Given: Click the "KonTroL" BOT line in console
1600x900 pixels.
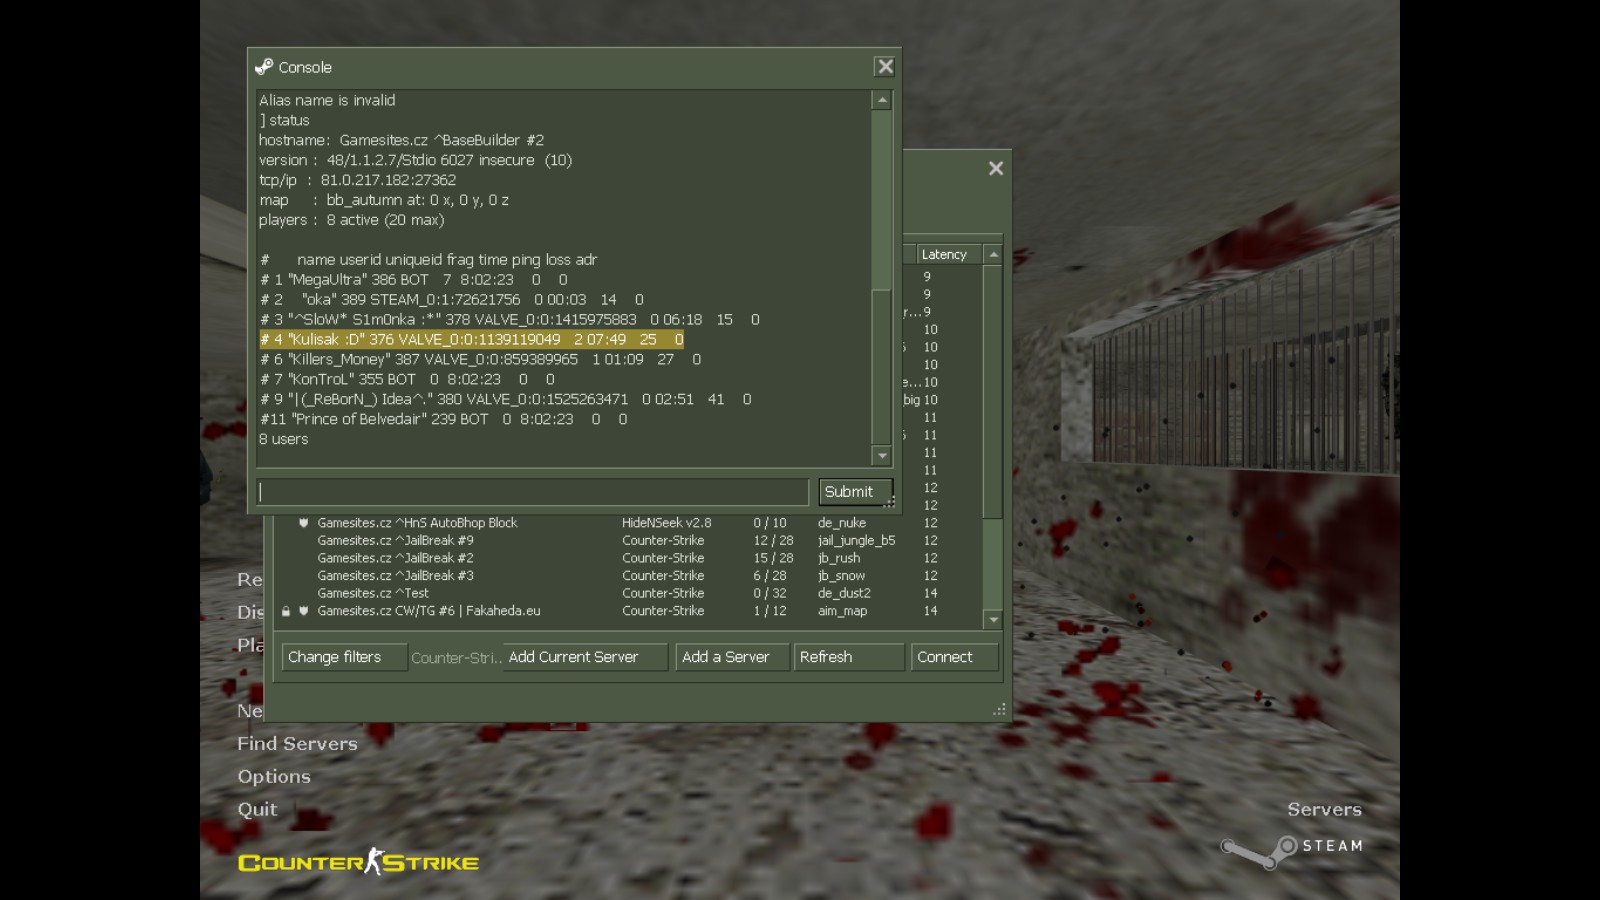Looking at the screenshot, I should click(407, 379).
